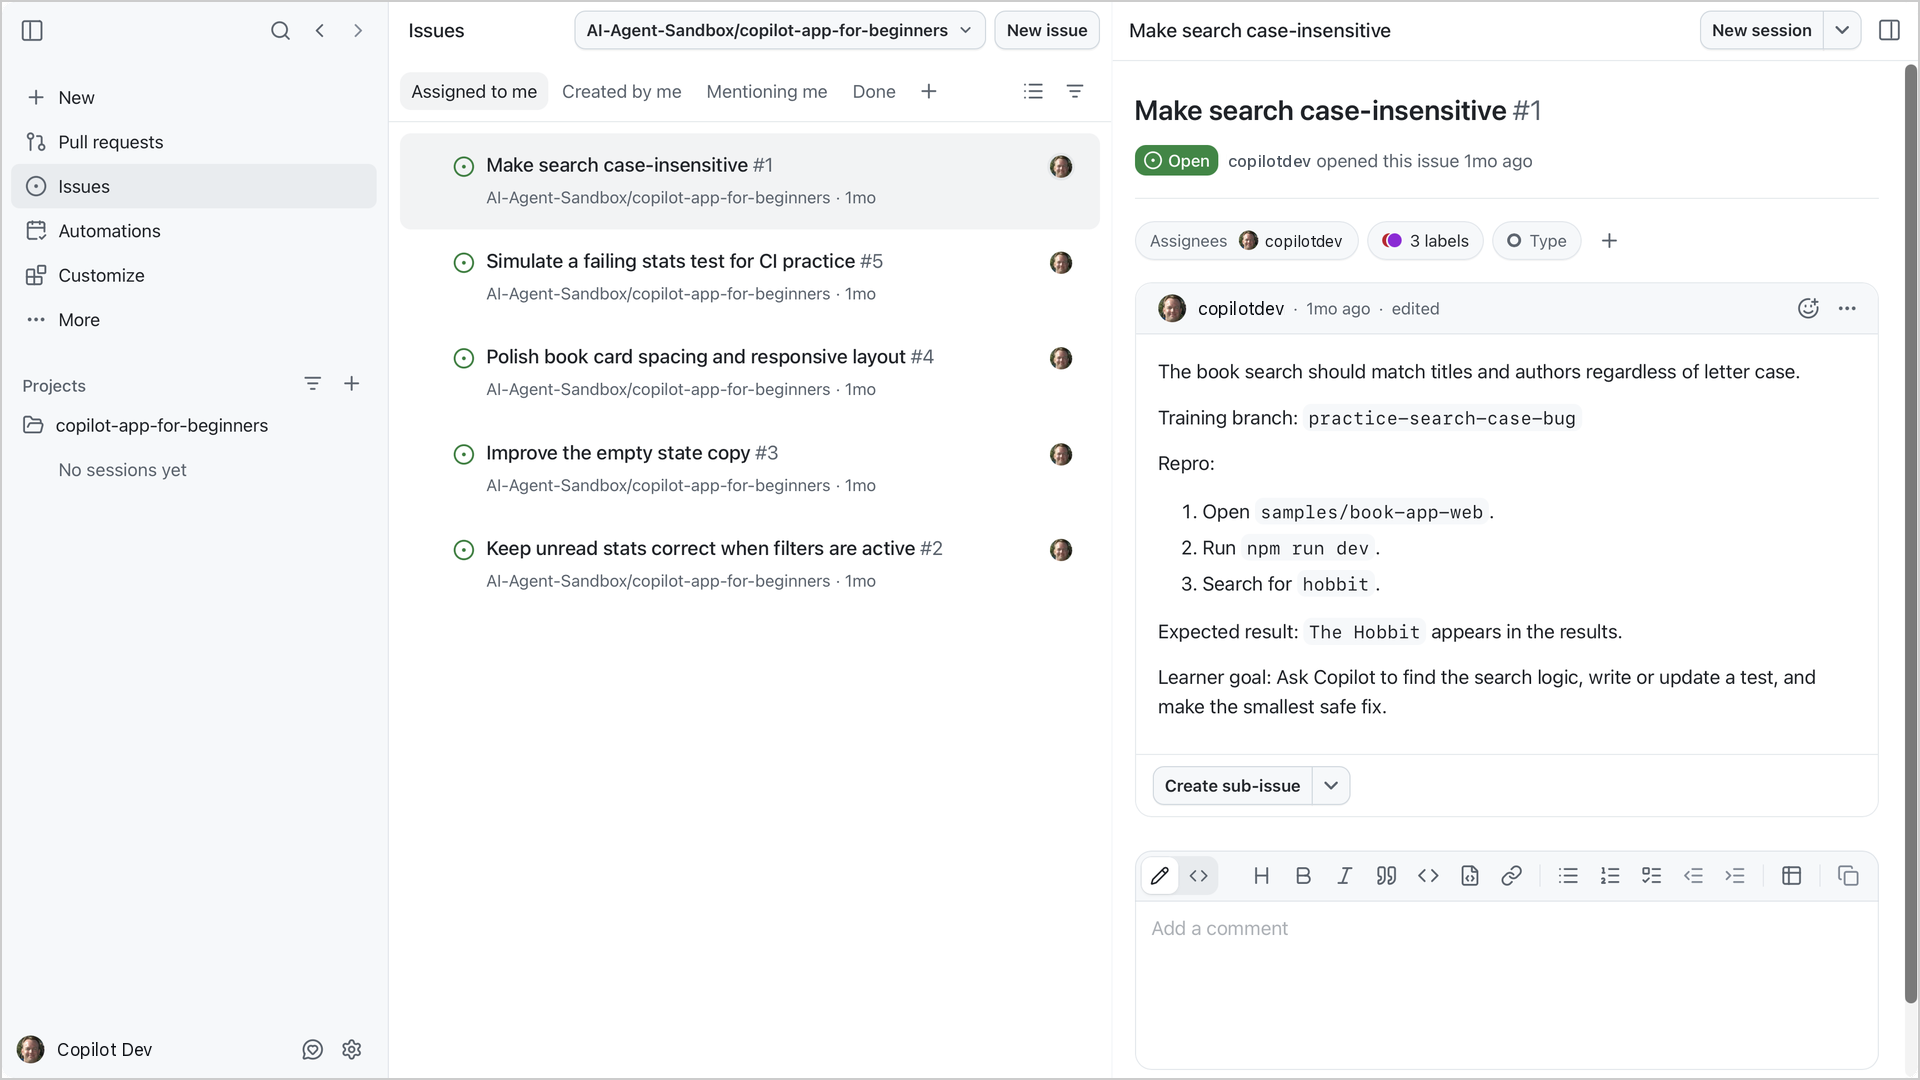Viewport: 1920px width, 1080px height.
Task: Insert a heading in the comment
Action: [x=1262, y=876]
